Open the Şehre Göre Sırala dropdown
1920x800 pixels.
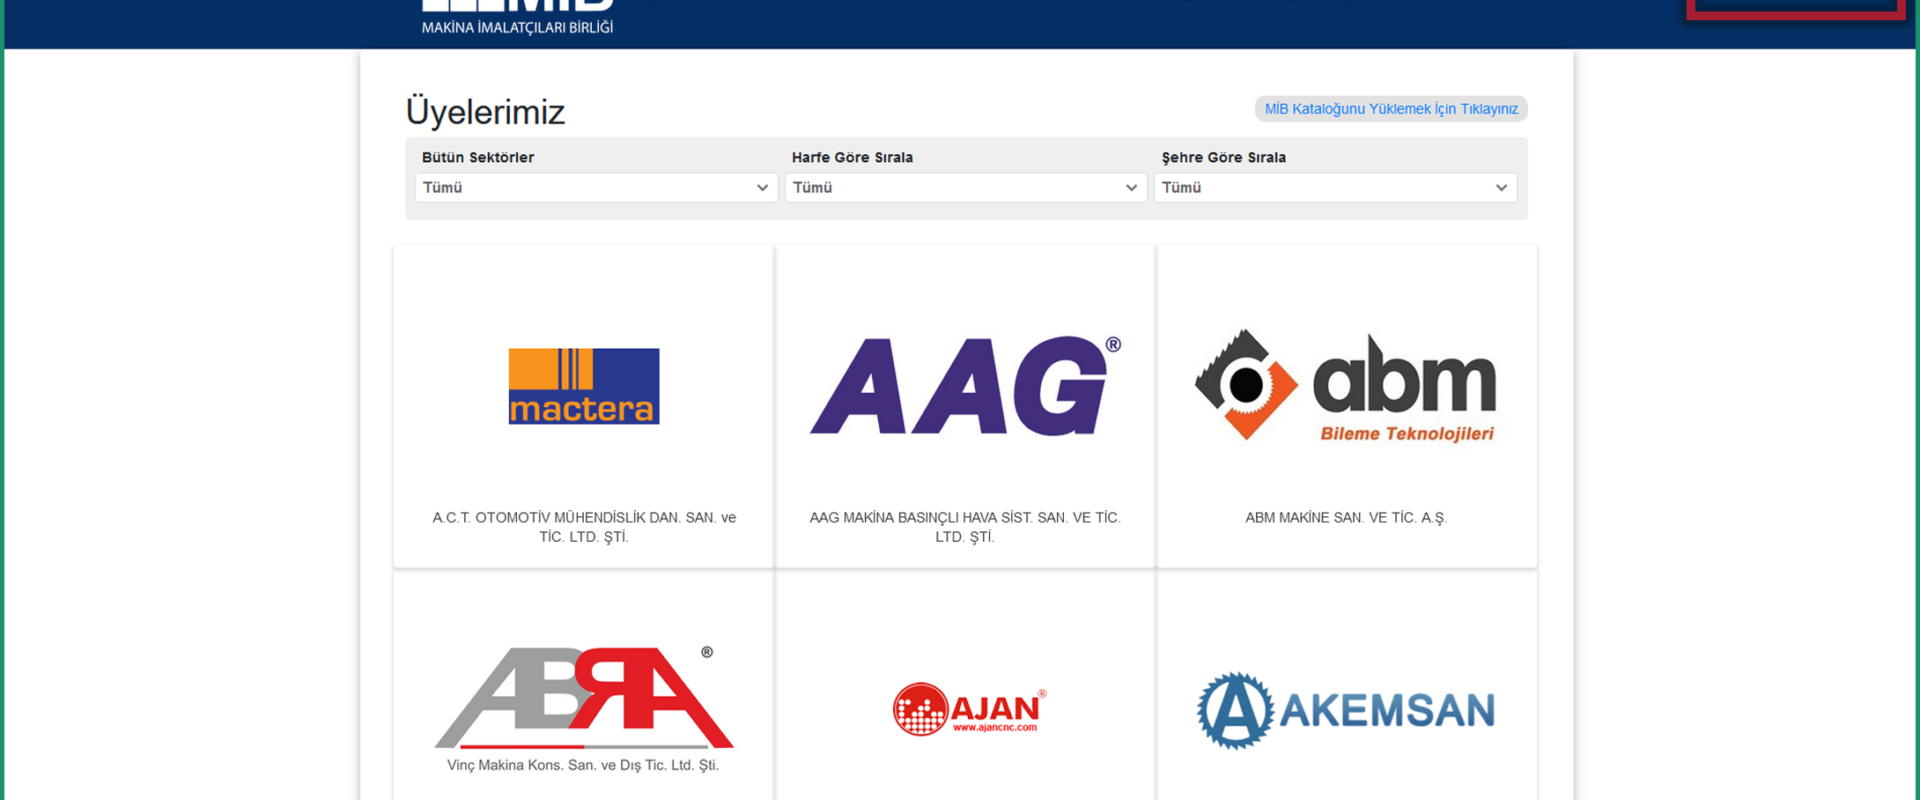(1336, 188)
